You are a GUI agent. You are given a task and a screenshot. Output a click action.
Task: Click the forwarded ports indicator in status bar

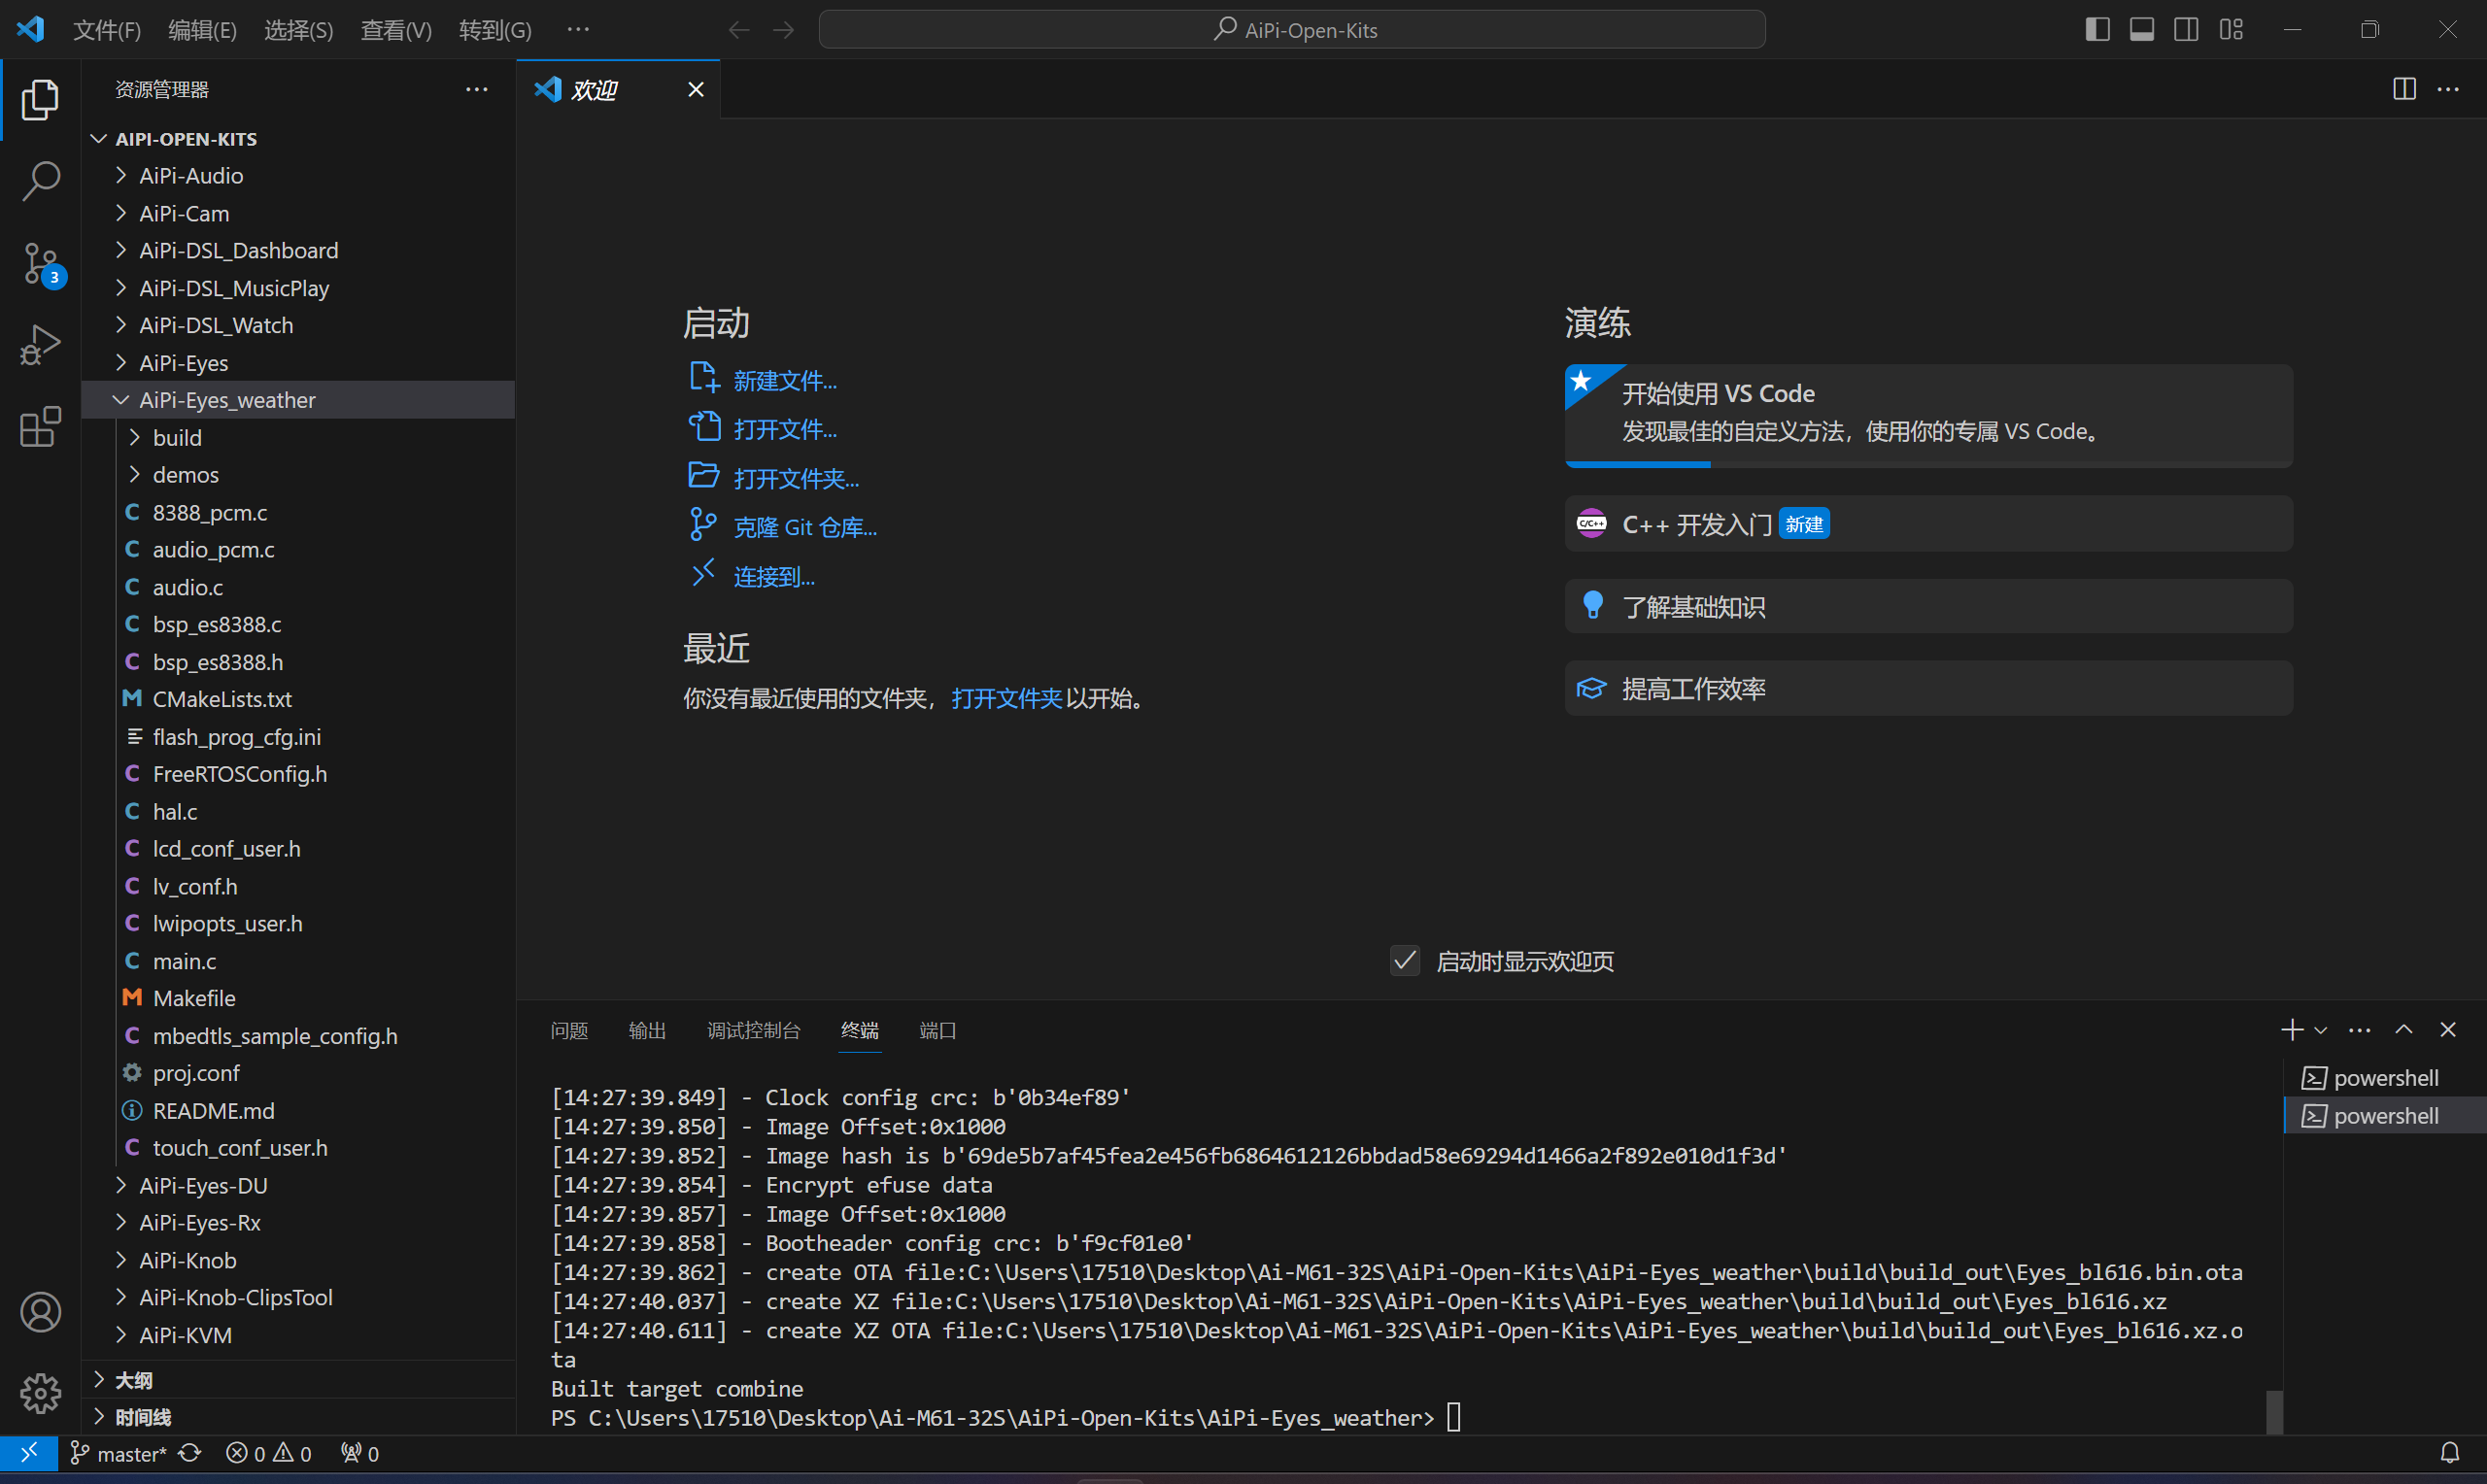click(x=360, y=1453)
